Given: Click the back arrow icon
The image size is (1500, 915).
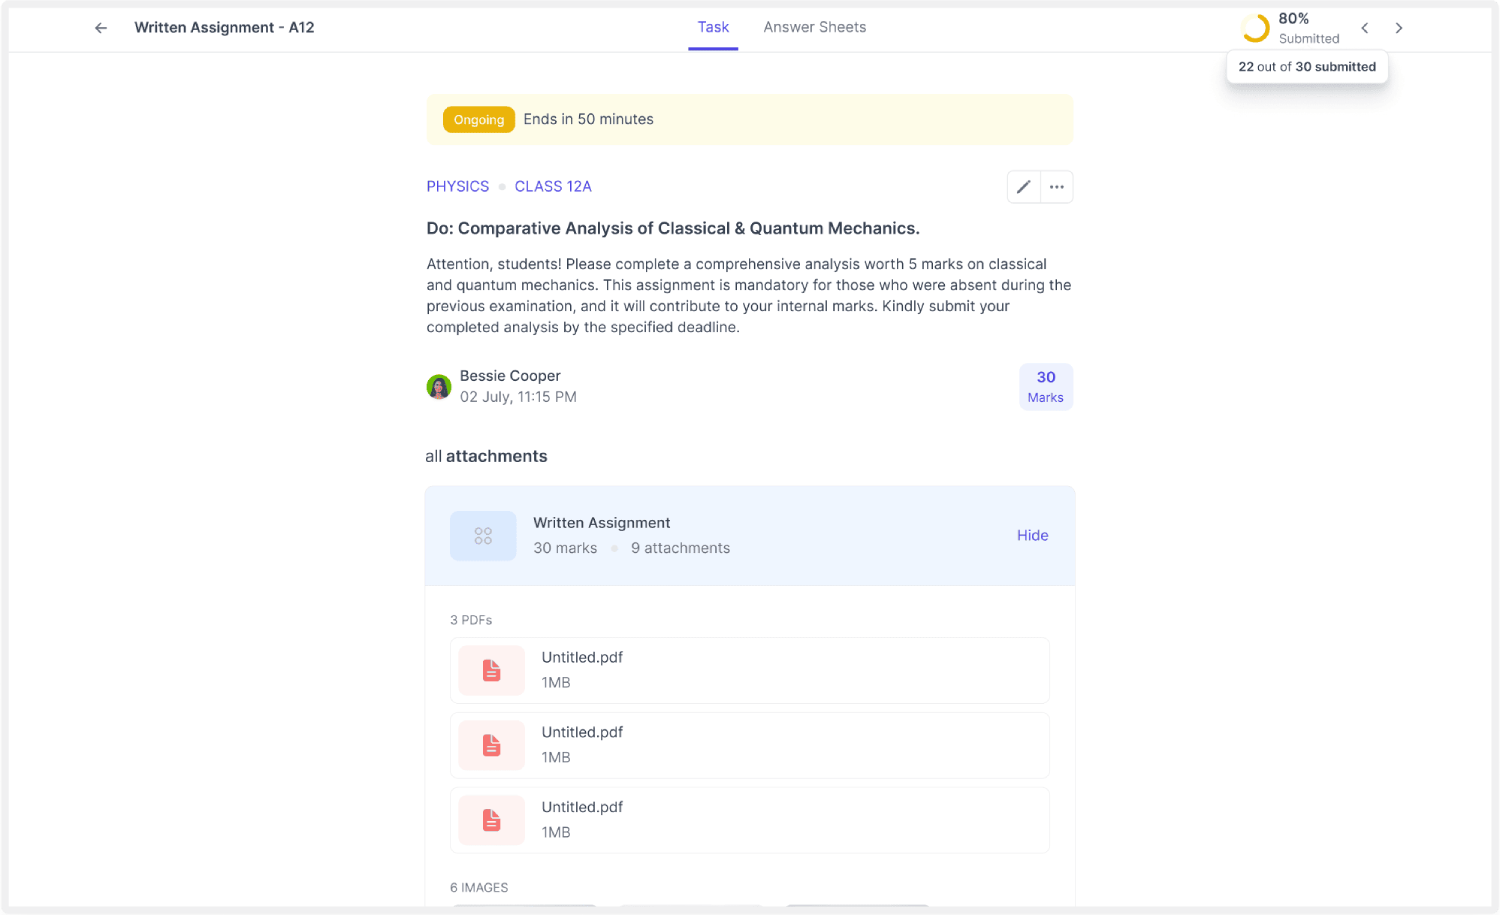Looking at the screenshot, I should pos(101,28).
